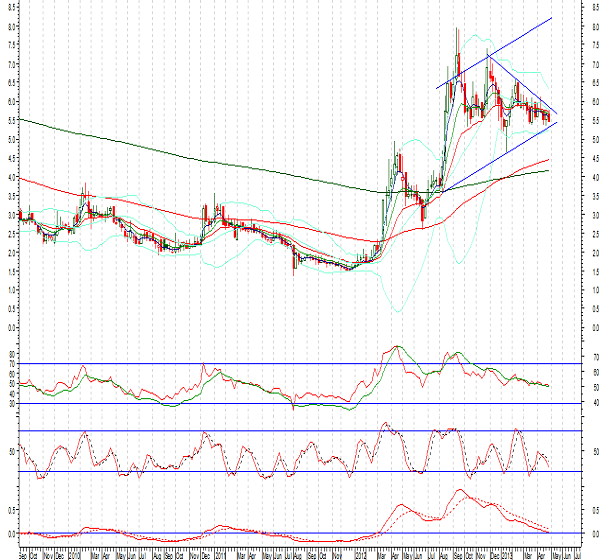The height and width of the screenshot is (560, 600).
Task: Click the highest MACD peak in bottom panel
Action: (x=459, y=491)
